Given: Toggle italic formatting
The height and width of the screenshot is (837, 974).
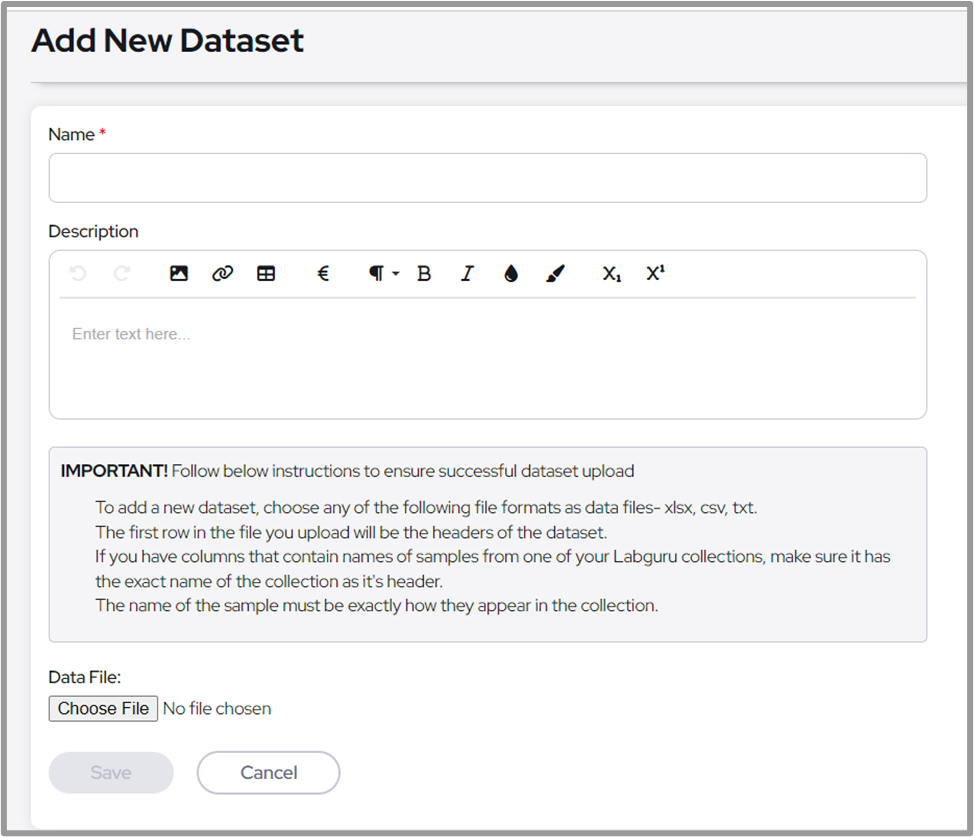Looking at the screenshot, I should pyautogui.click(x=467, y=273).
